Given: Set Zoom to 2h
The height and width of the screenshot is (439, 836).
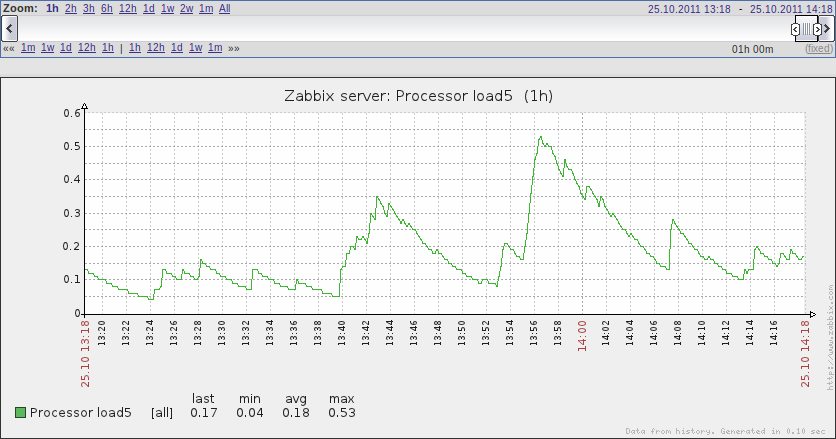Looking at the screenshot, I should 70,9.
